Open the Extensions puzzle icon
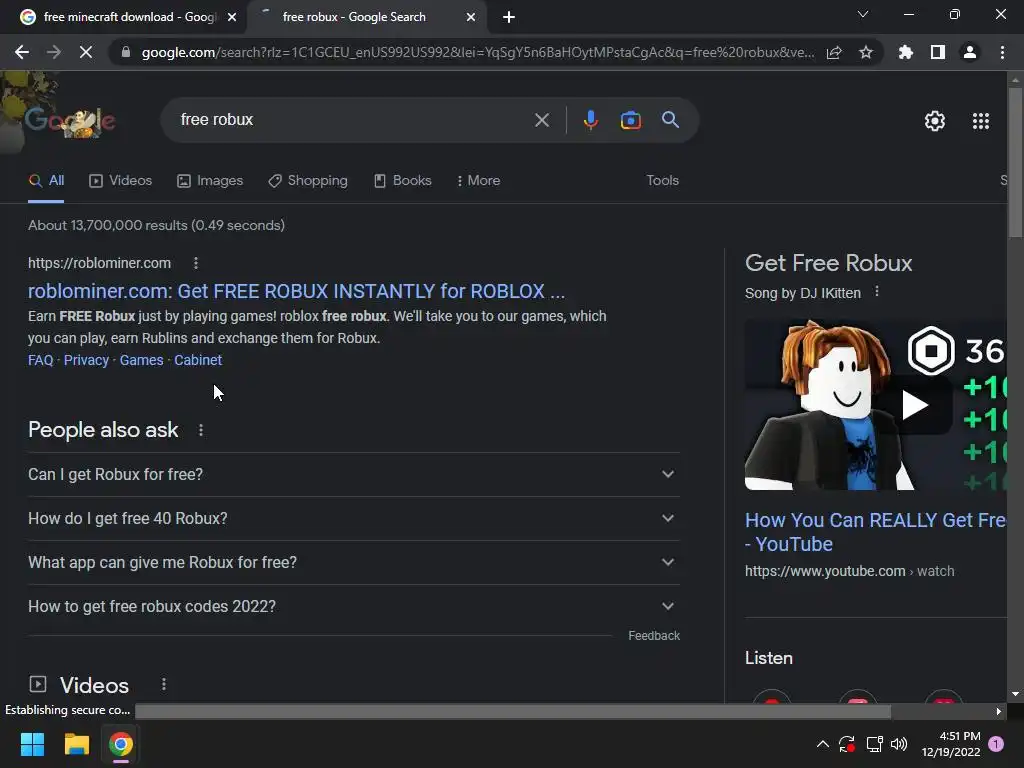The image size is (1024, 768). (906, 52)
